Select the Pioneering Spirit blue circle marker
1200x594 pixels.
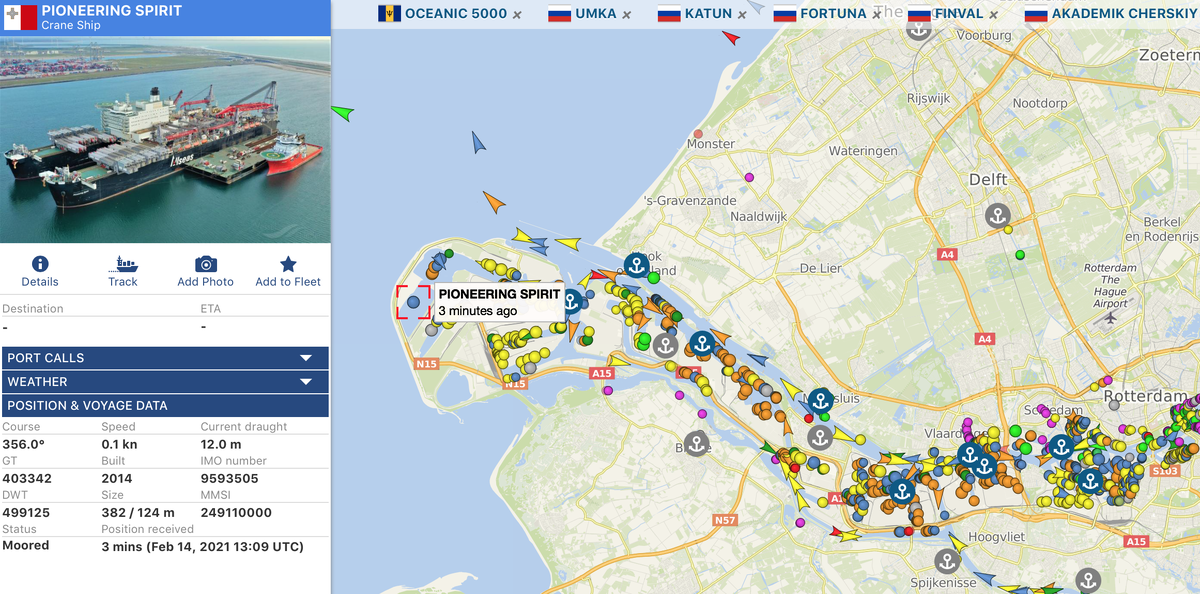(413, 302)
